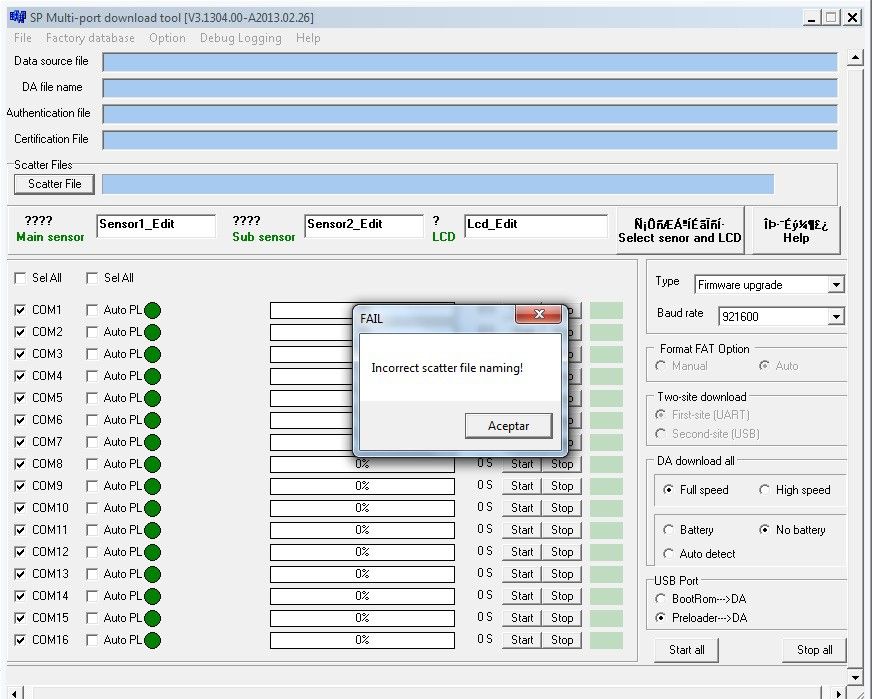872x699 pixels.
Task: Click the Sensor1_Edit input field
Action: 156,225
